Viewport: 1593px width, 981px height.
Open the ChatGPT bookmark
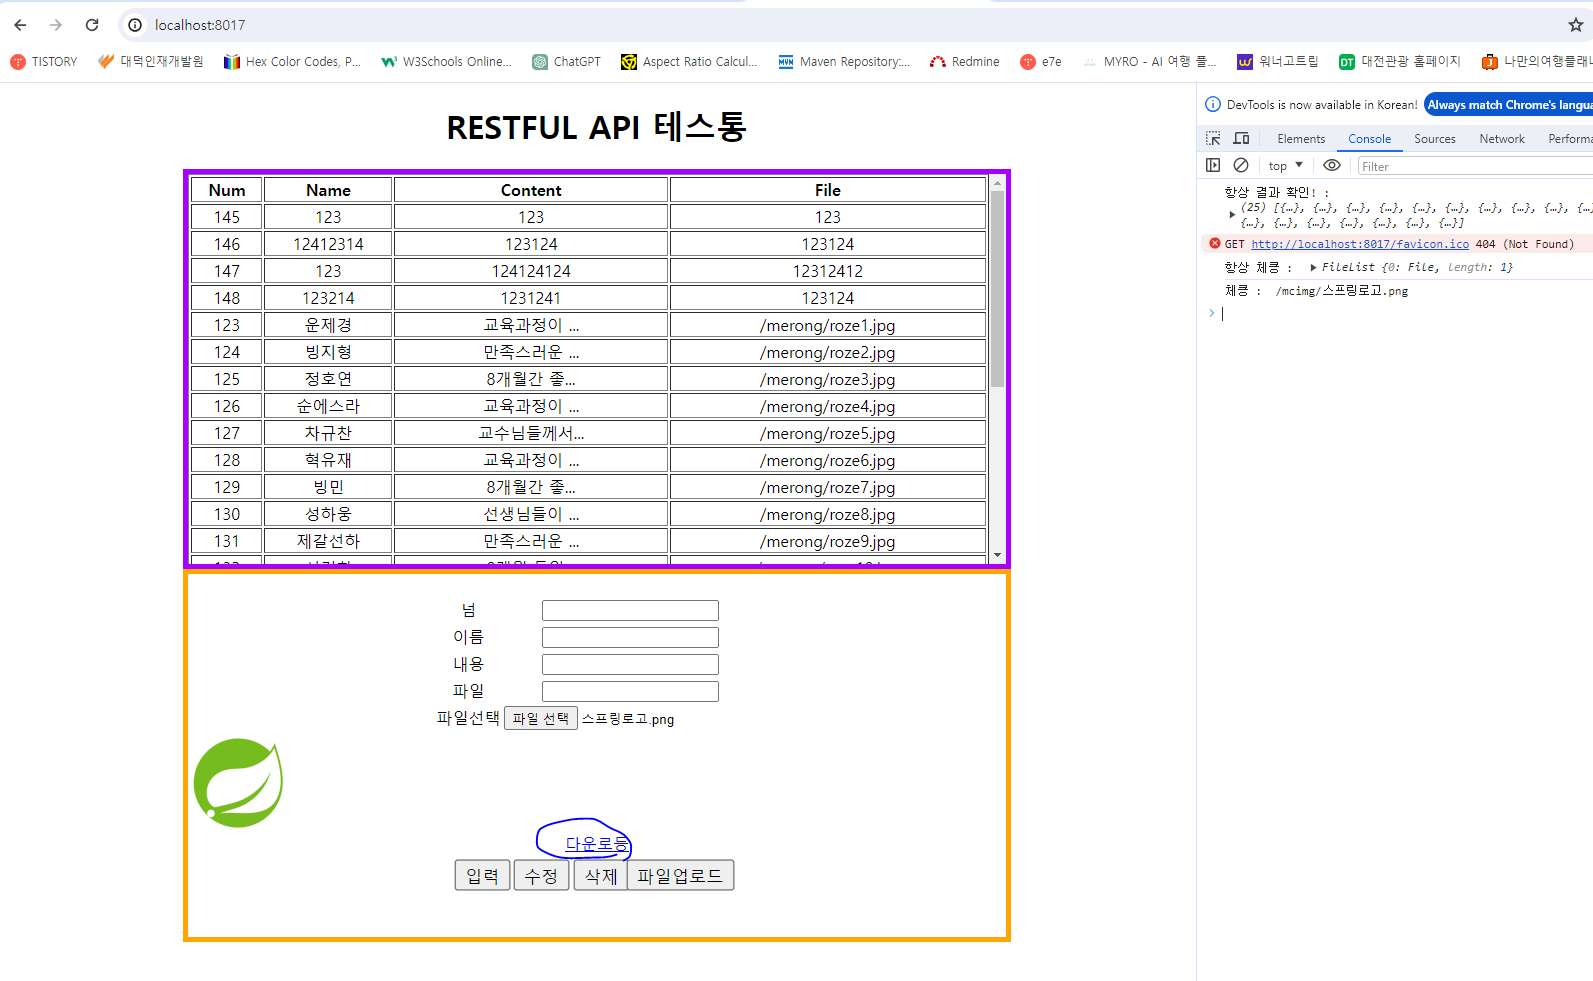(x=567, y=62)
